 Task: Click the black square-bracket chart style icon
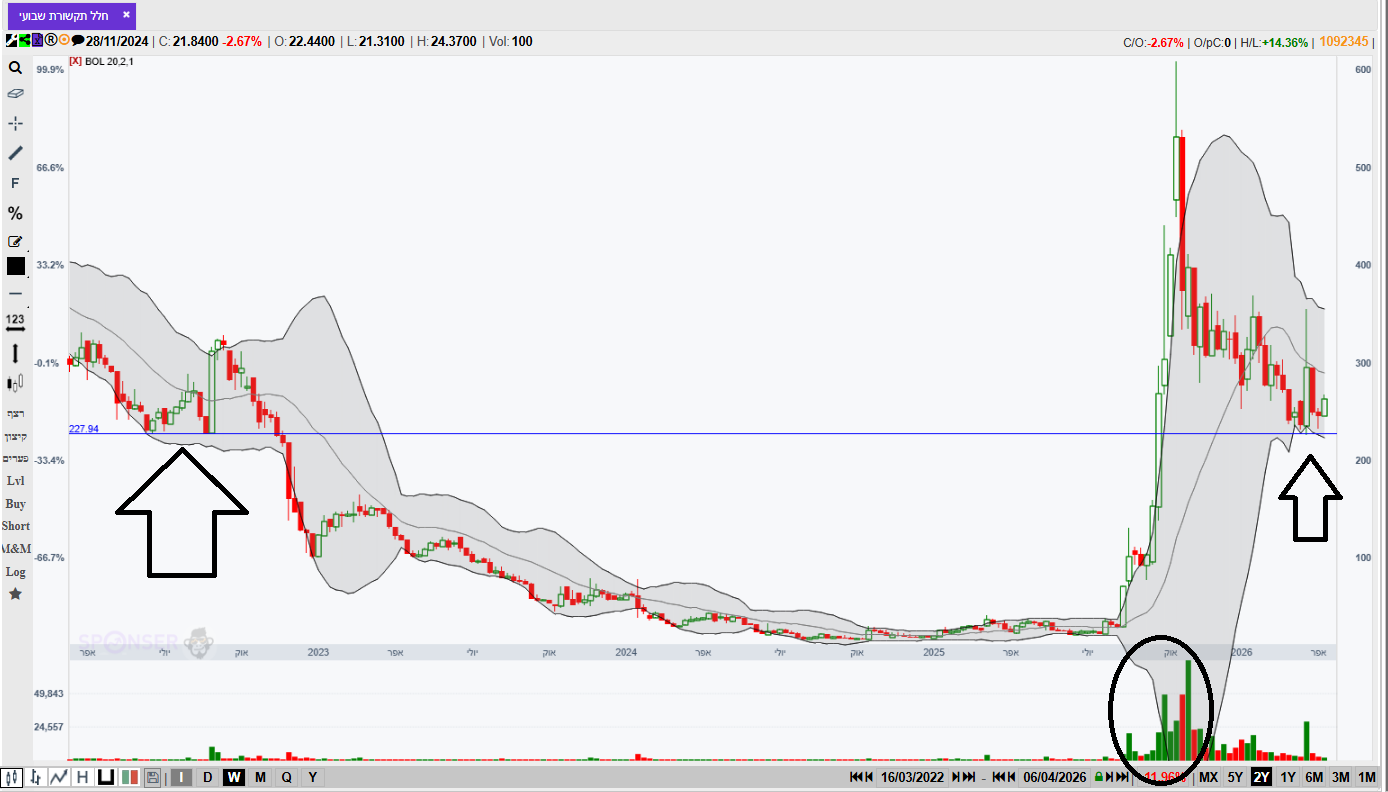[105, 777]
